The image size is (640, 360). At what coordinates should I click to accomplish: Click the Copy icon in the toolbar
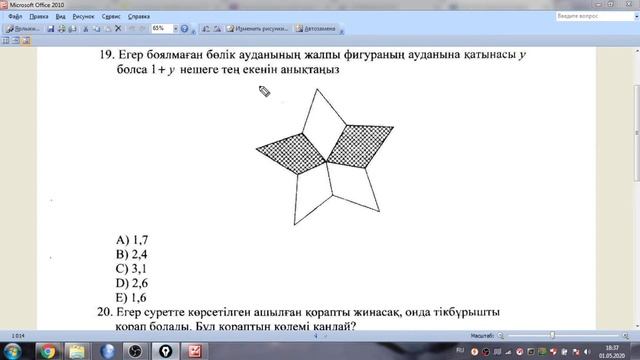[x=97, y=29]
